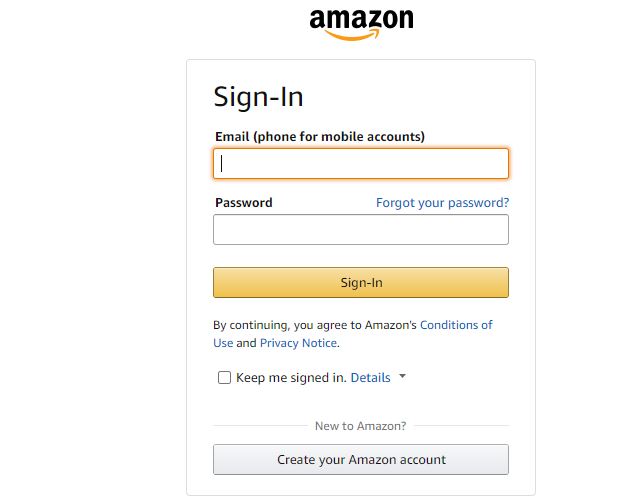Click the text cursor inside the Email field
Screen dimensions: 631x498
(x=221, y=164)
